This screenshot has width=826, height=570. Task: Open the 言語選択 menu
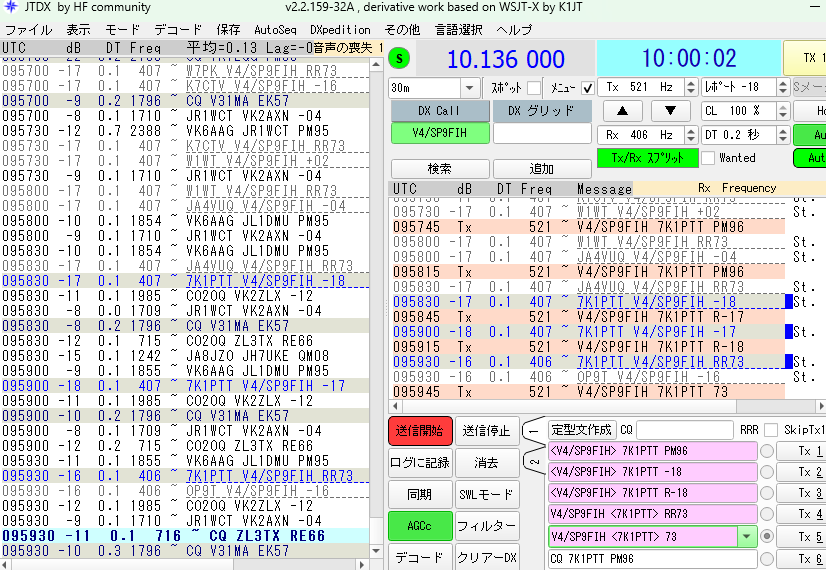(x=458, y=30)
